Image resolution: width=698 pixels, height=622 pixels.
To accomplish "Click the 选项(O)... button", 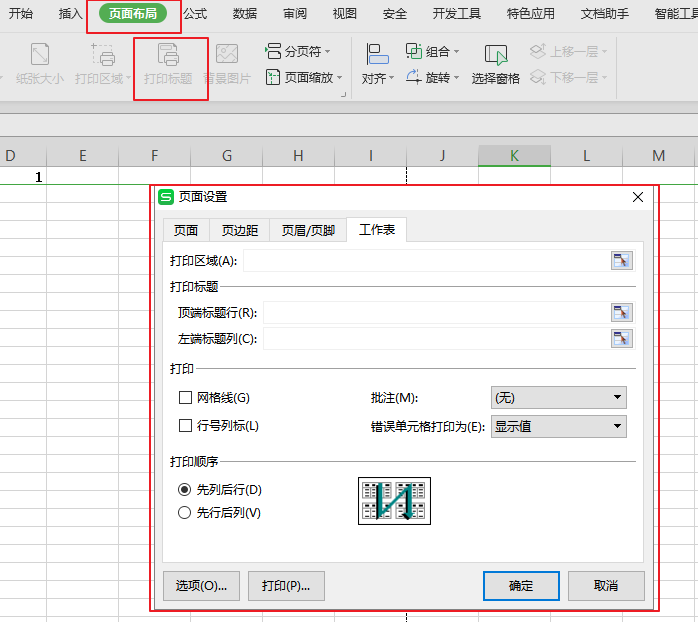I will tap(201, 586).
